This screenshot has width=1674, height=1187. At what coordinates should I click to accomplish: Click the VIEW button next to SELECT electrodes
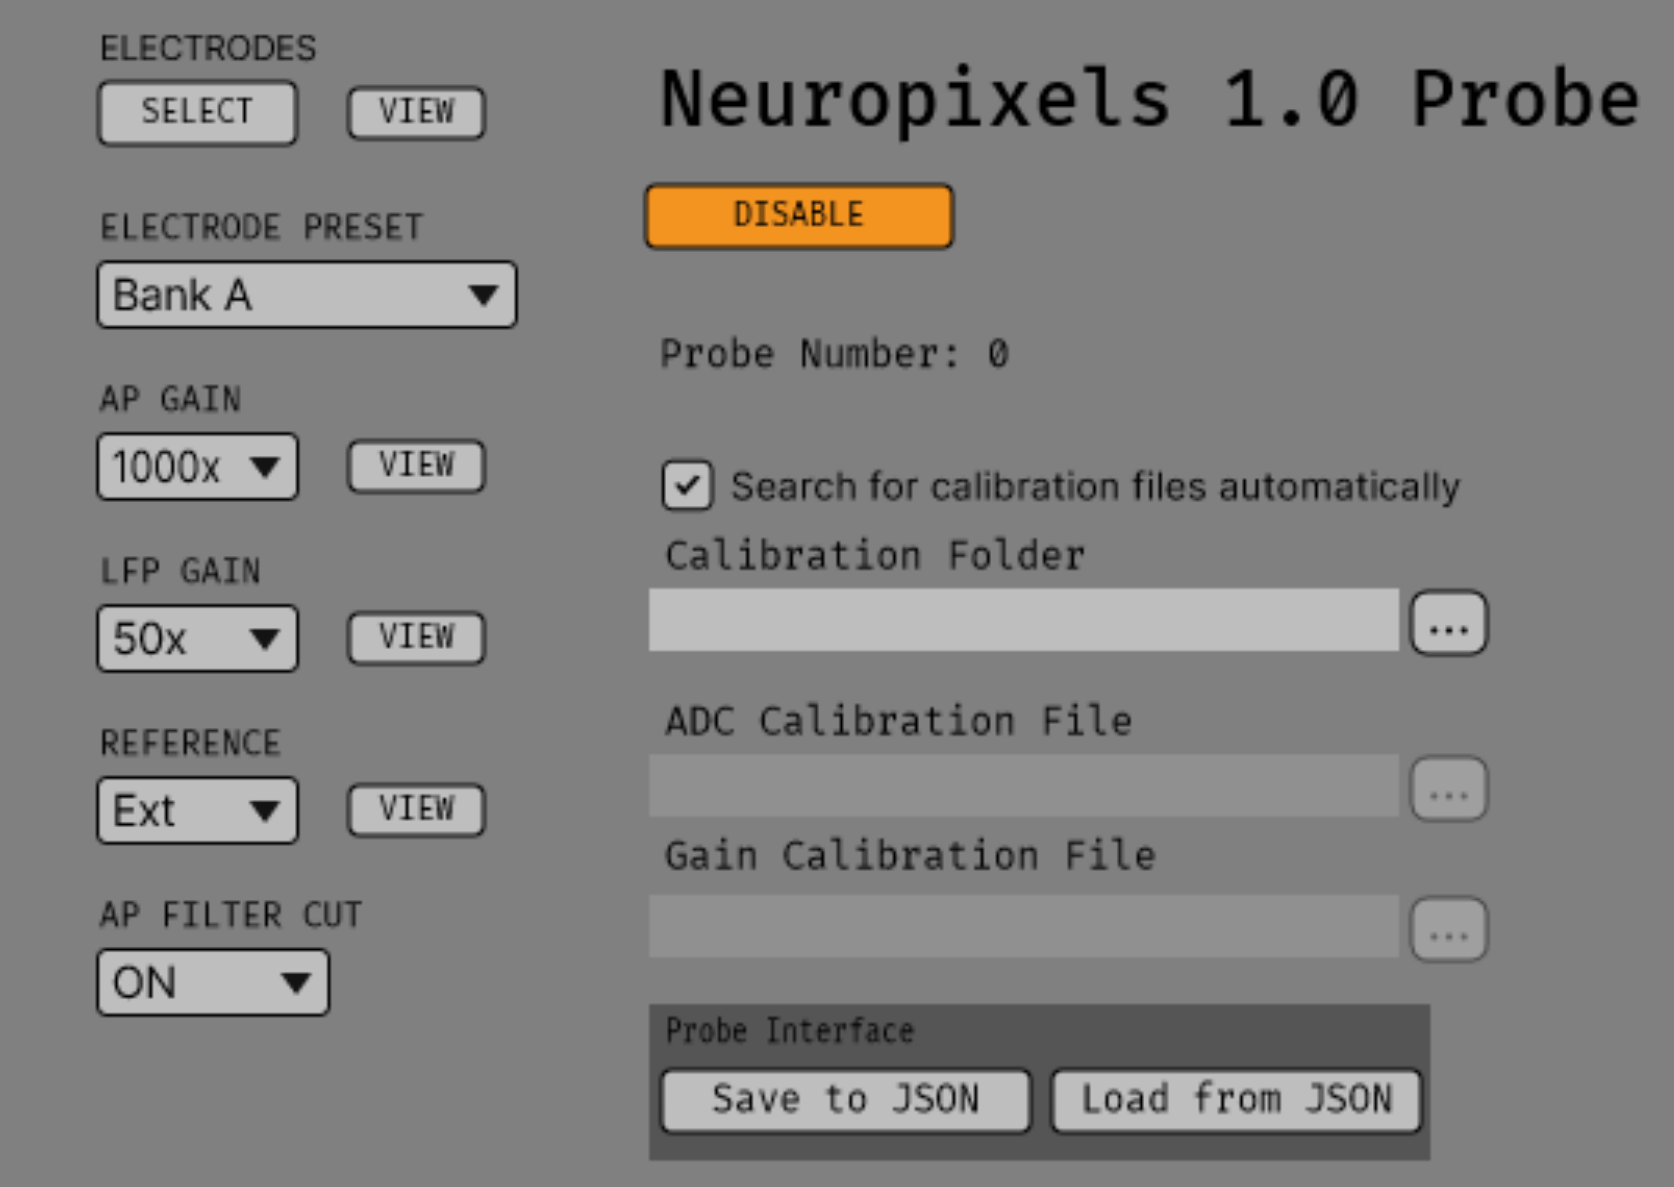click(x=416, y=112)
